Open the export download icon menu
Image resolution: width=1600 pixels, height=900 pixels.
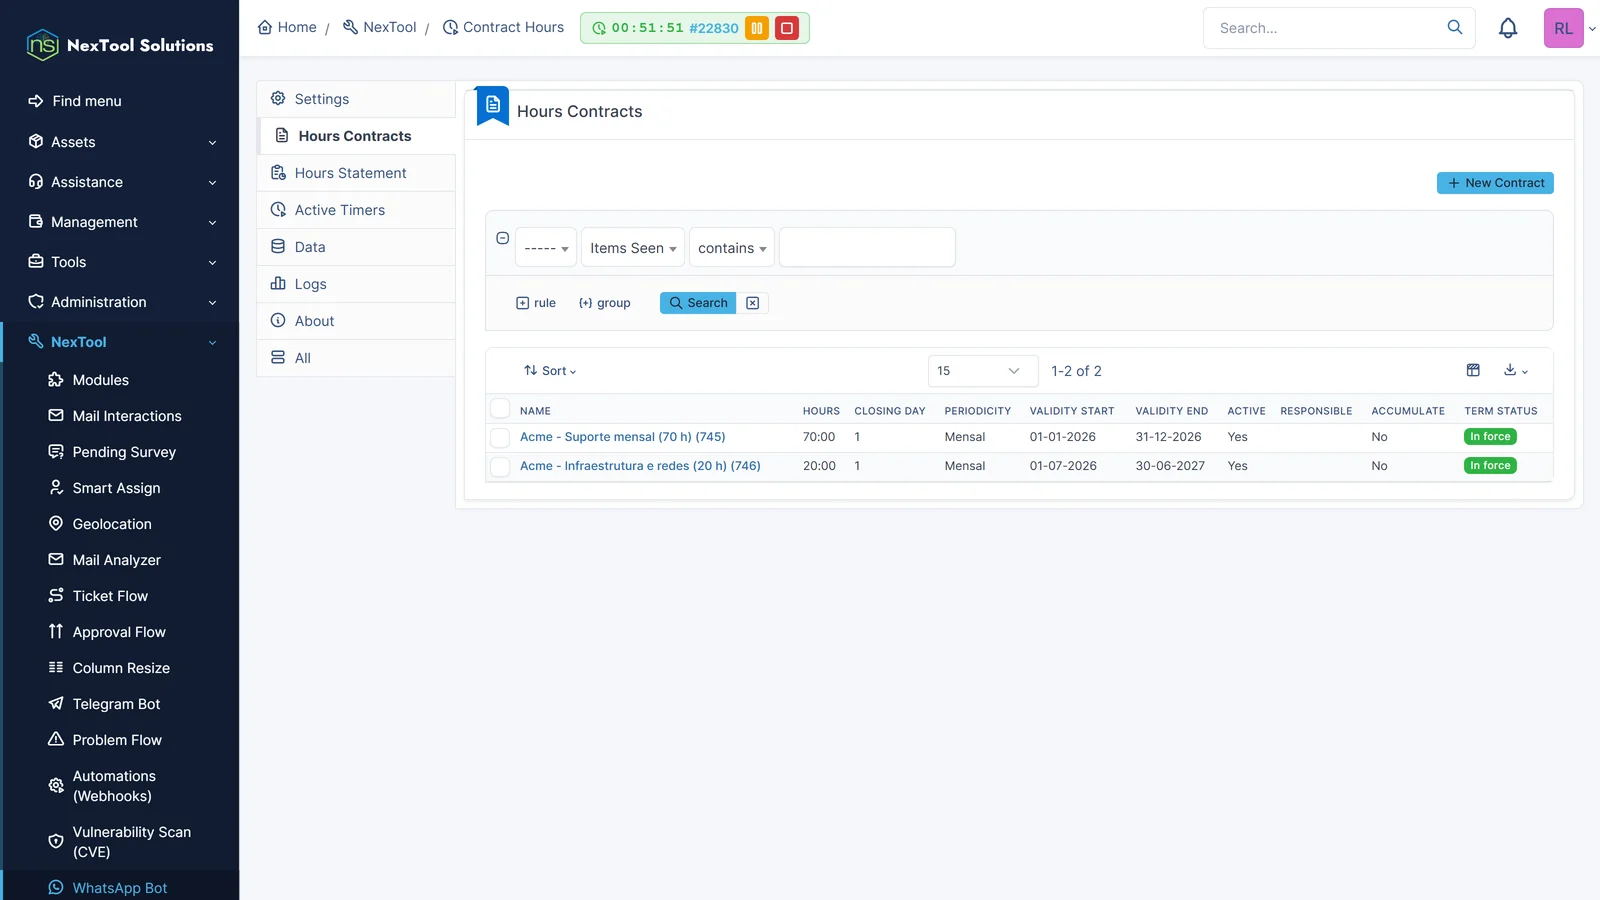pos(1516,370)
